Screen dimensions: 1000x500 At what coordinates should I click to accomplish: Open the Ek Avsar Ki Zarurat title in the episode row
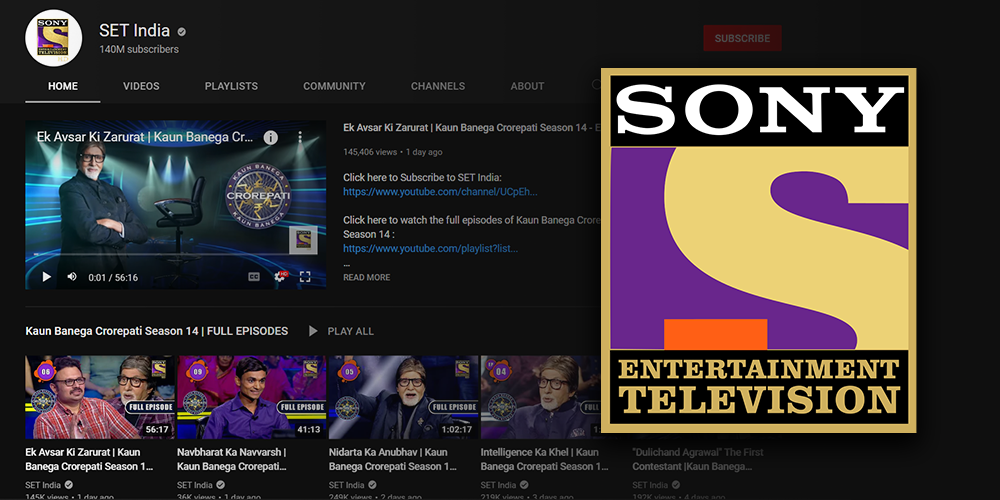click(89, 459)
